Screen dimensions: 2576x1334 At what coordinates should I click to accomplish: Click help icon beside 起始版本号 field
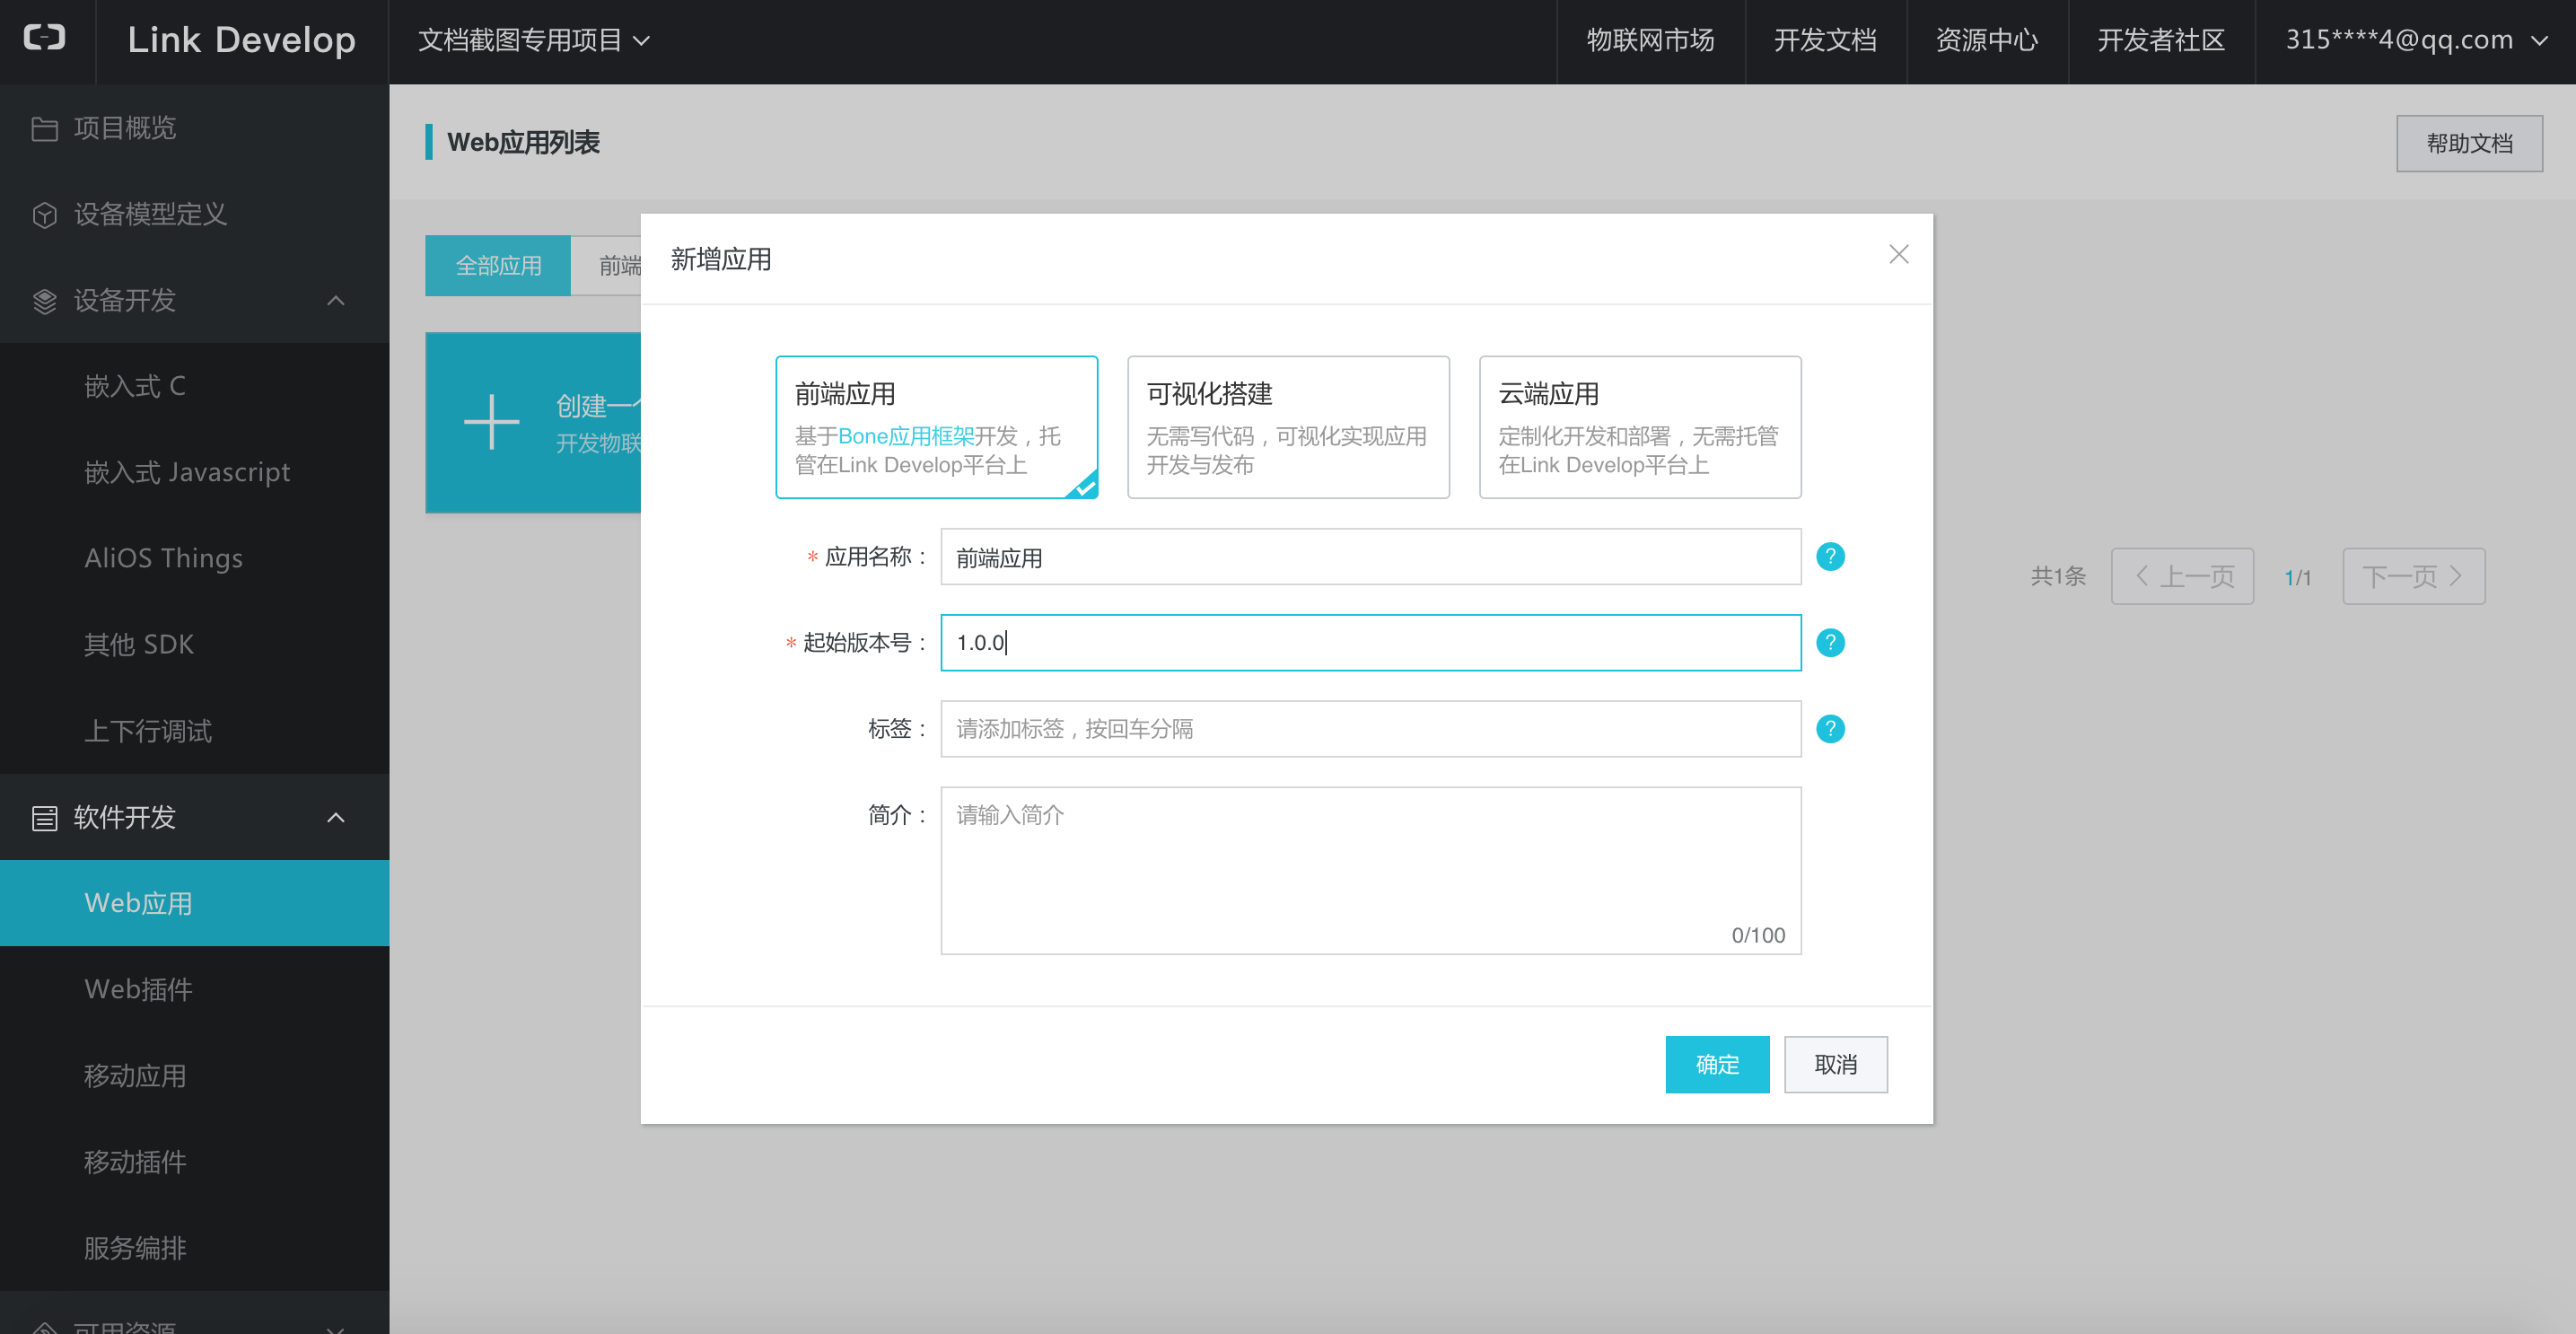pyautogui.click(x=1829, y=642)
